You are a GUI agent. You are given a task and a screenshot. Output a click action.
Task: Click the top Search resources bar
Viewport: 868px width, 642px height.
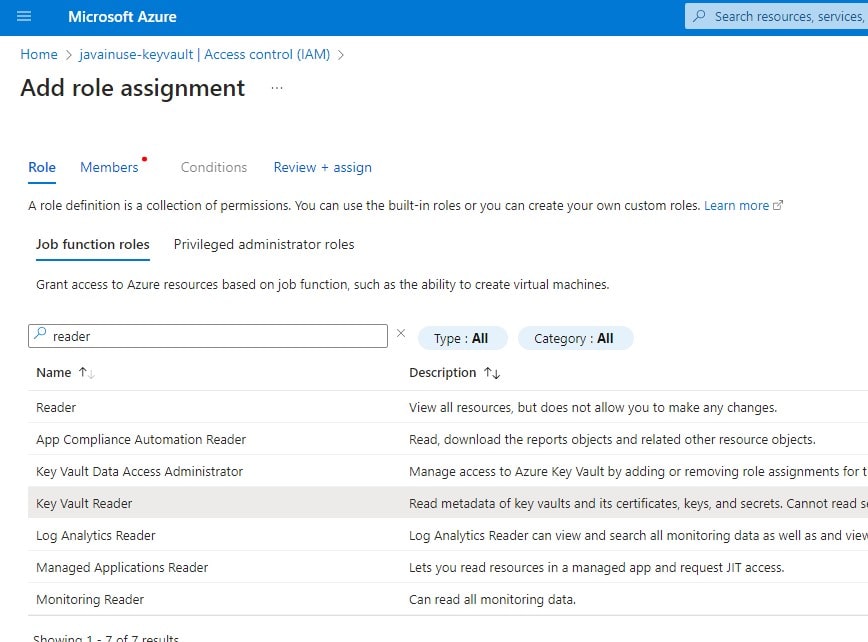point(776,16)
